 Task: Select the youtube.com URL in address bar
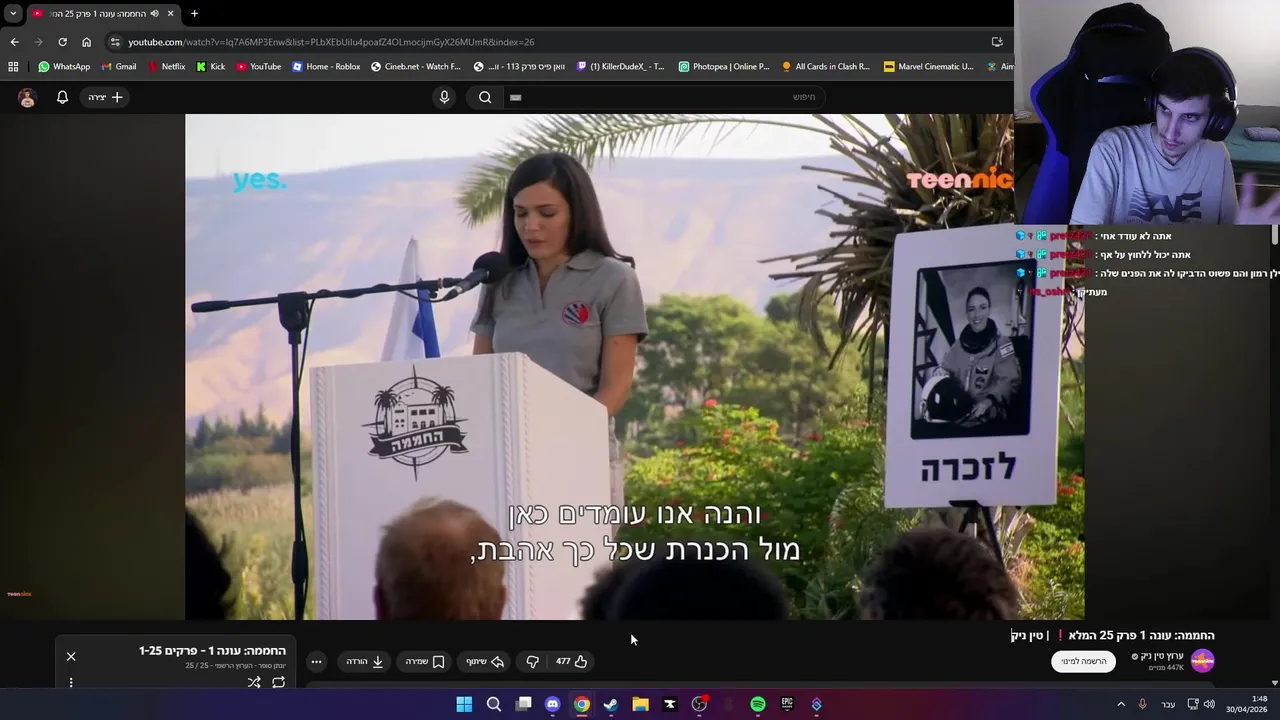click(x=331, y=42)
